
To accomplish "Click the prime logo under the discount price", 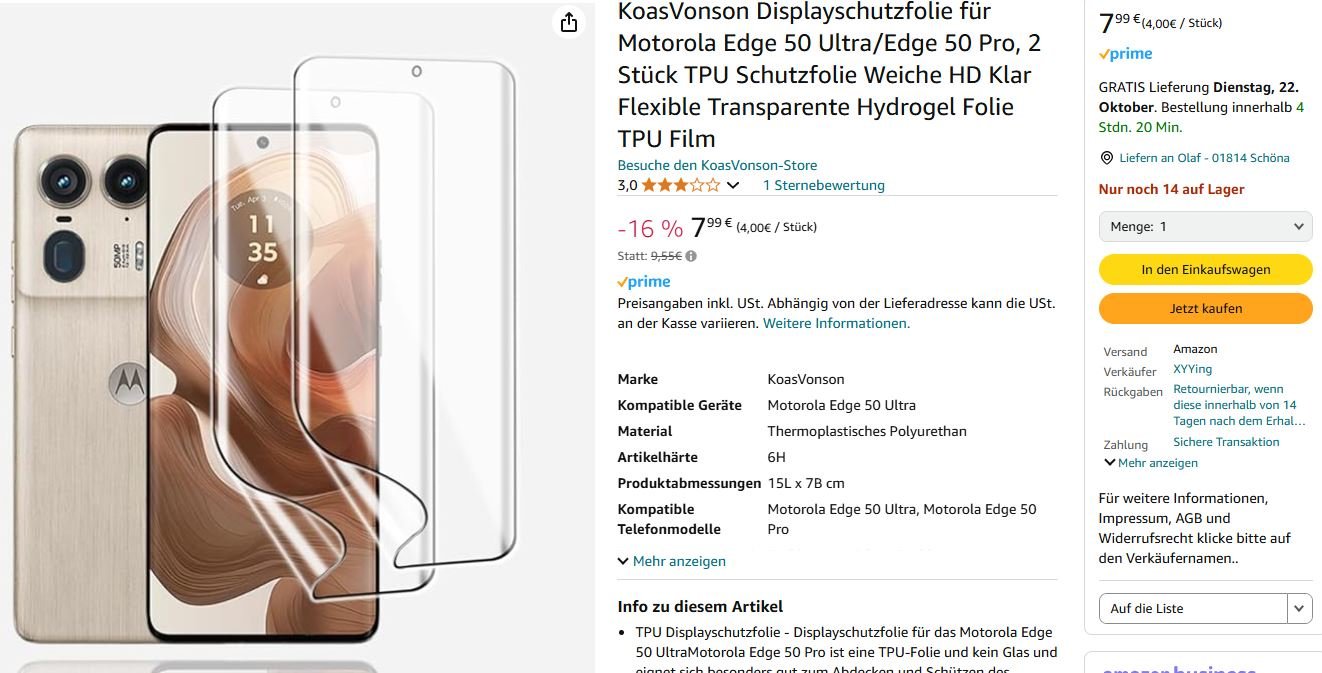I will 644,282.
